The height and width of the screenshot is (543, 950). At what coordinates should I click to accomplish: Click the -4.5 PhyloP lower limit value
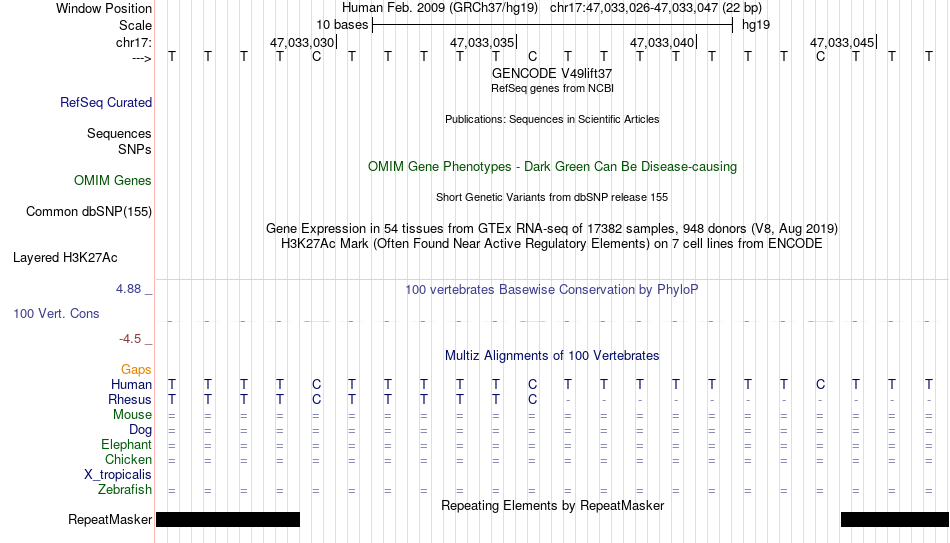pyautogui.click(x=130, y=339)
